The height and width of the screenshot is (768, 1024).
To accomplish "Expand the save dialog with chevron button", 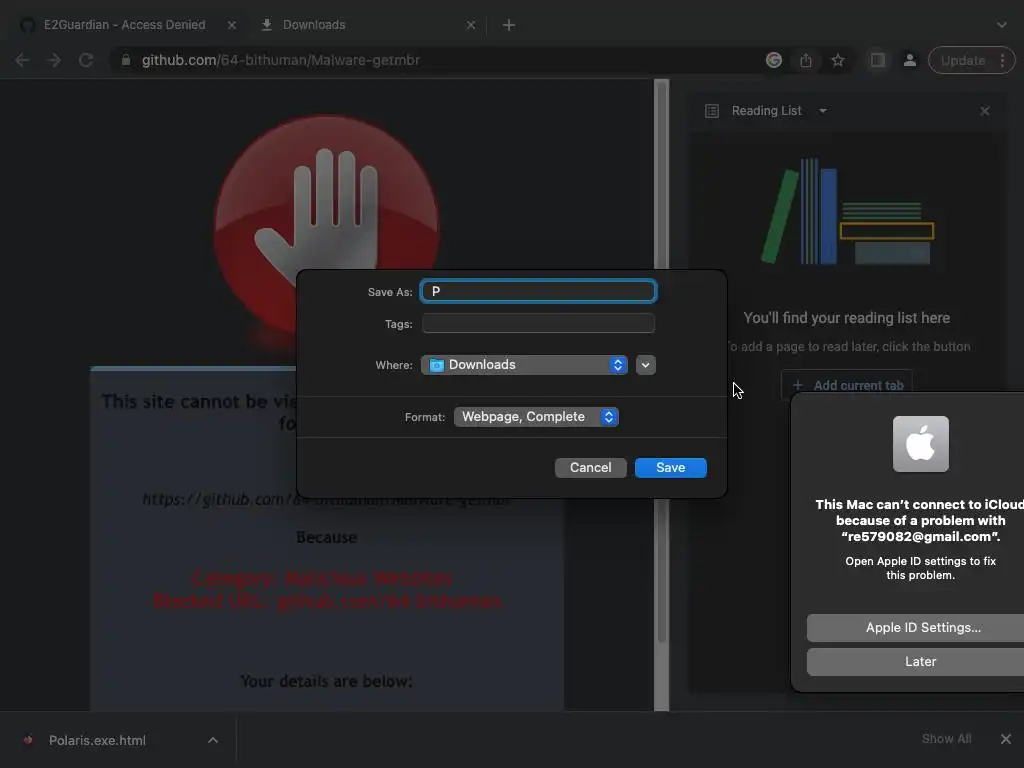I will (645, 365).
